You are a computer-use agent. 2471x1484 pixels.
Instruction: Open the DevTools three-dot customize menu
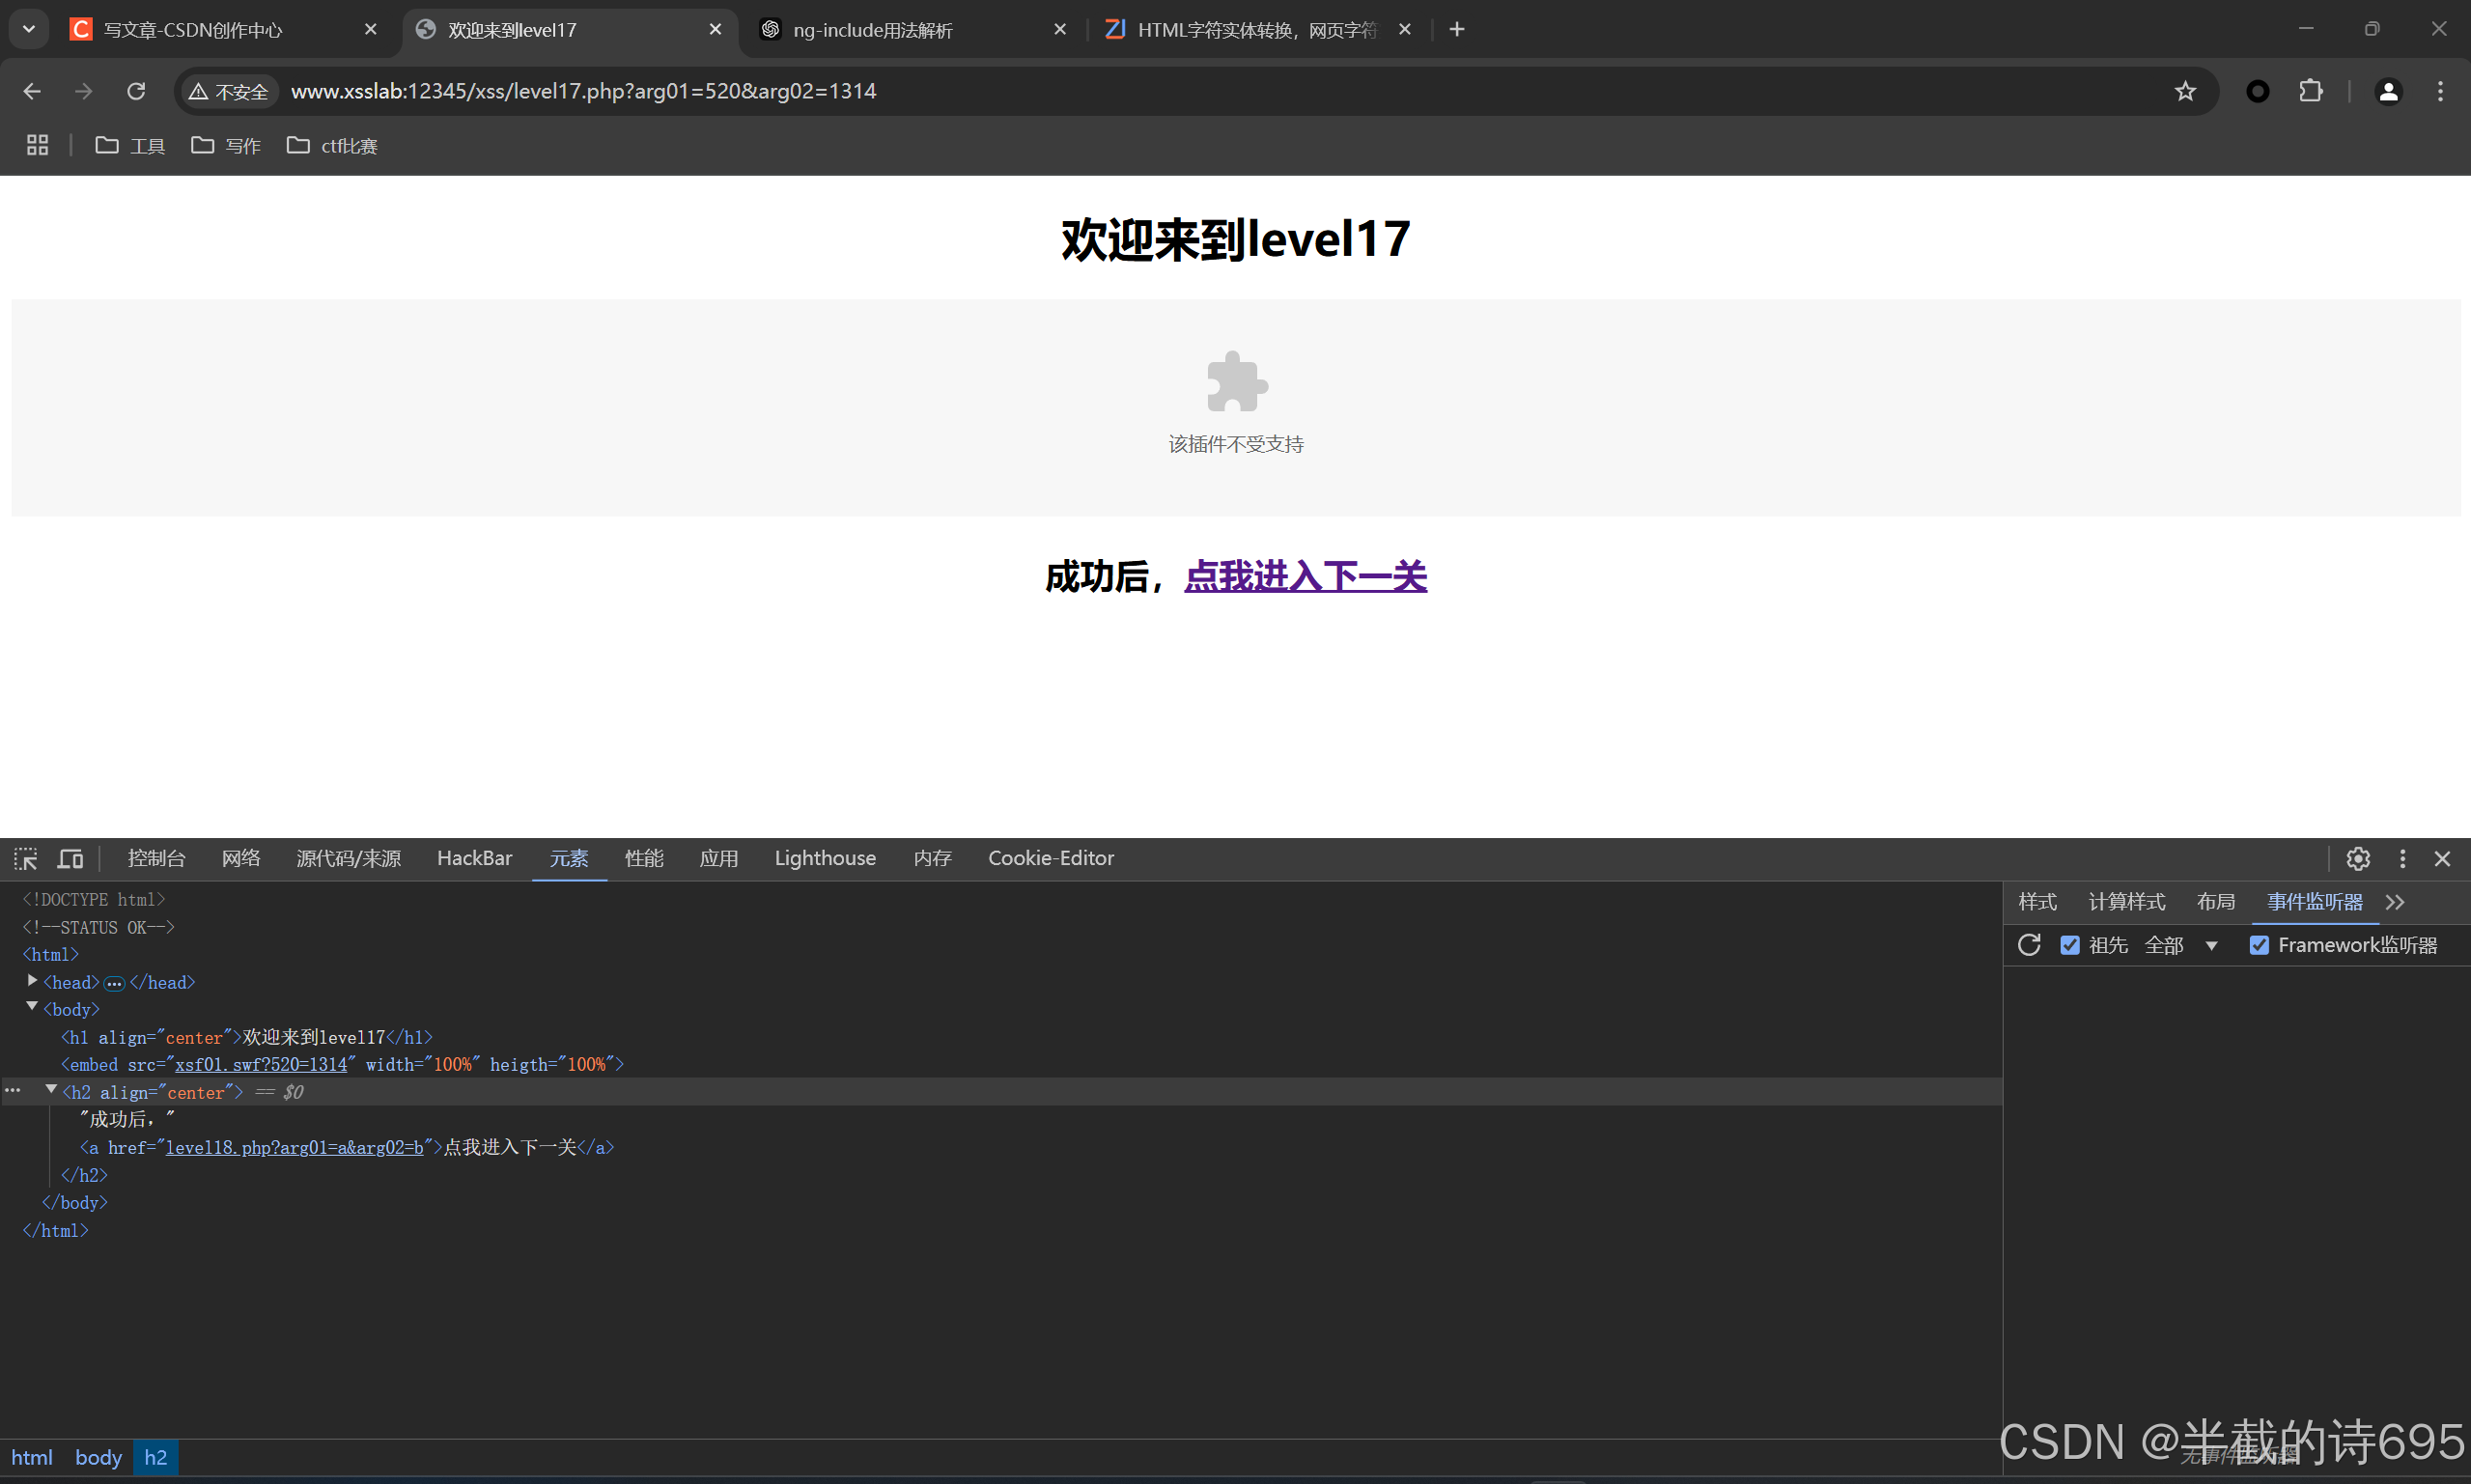(2403, 859)
